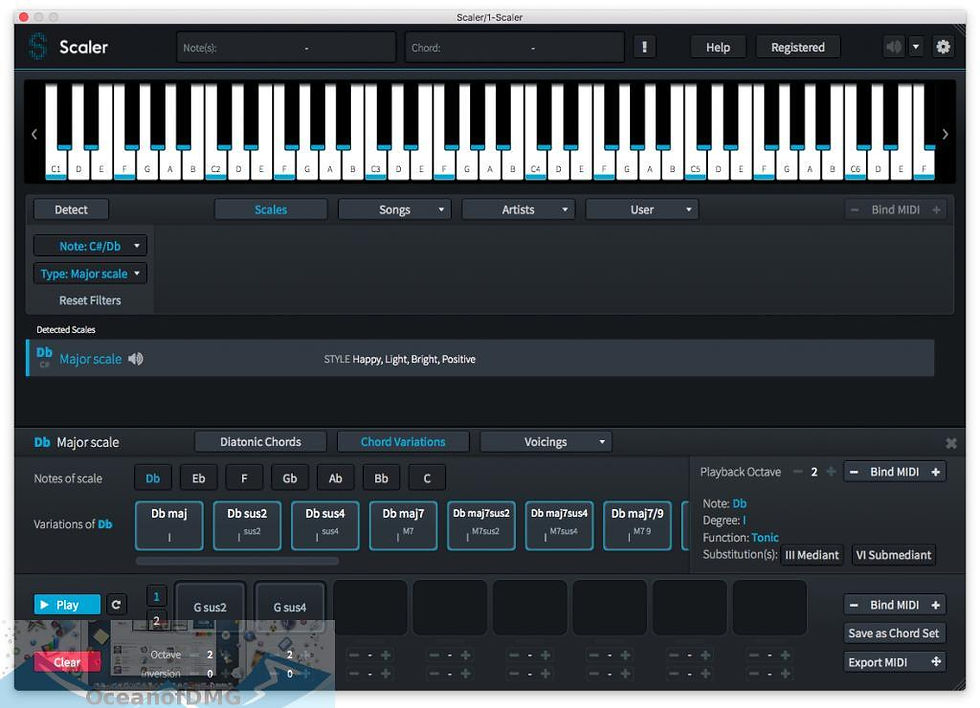
Task: Open the dropdown arrow beside the speaker icon
Action: 916,47
